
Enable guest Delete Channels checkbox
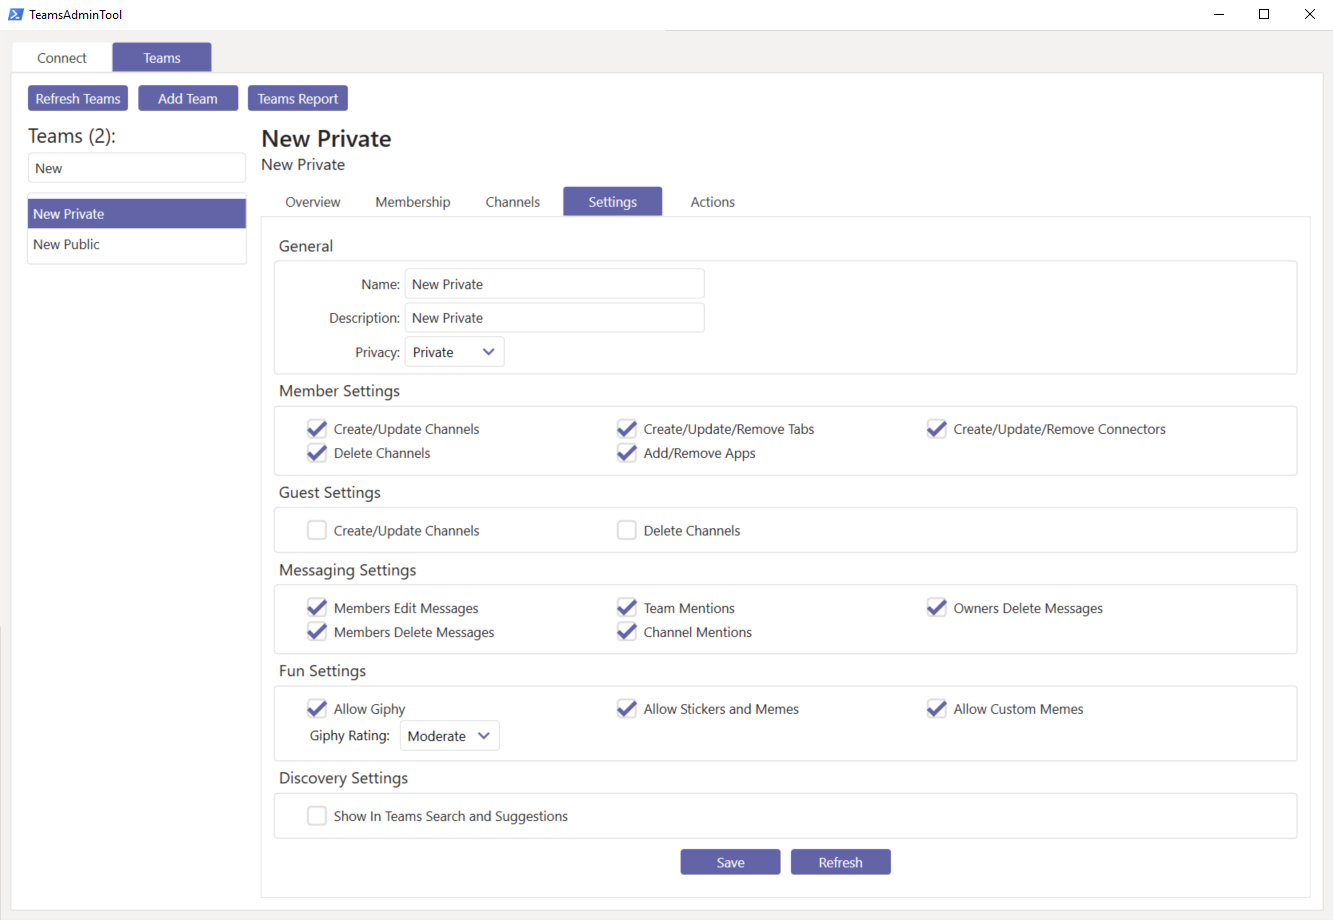click(627, 531)
